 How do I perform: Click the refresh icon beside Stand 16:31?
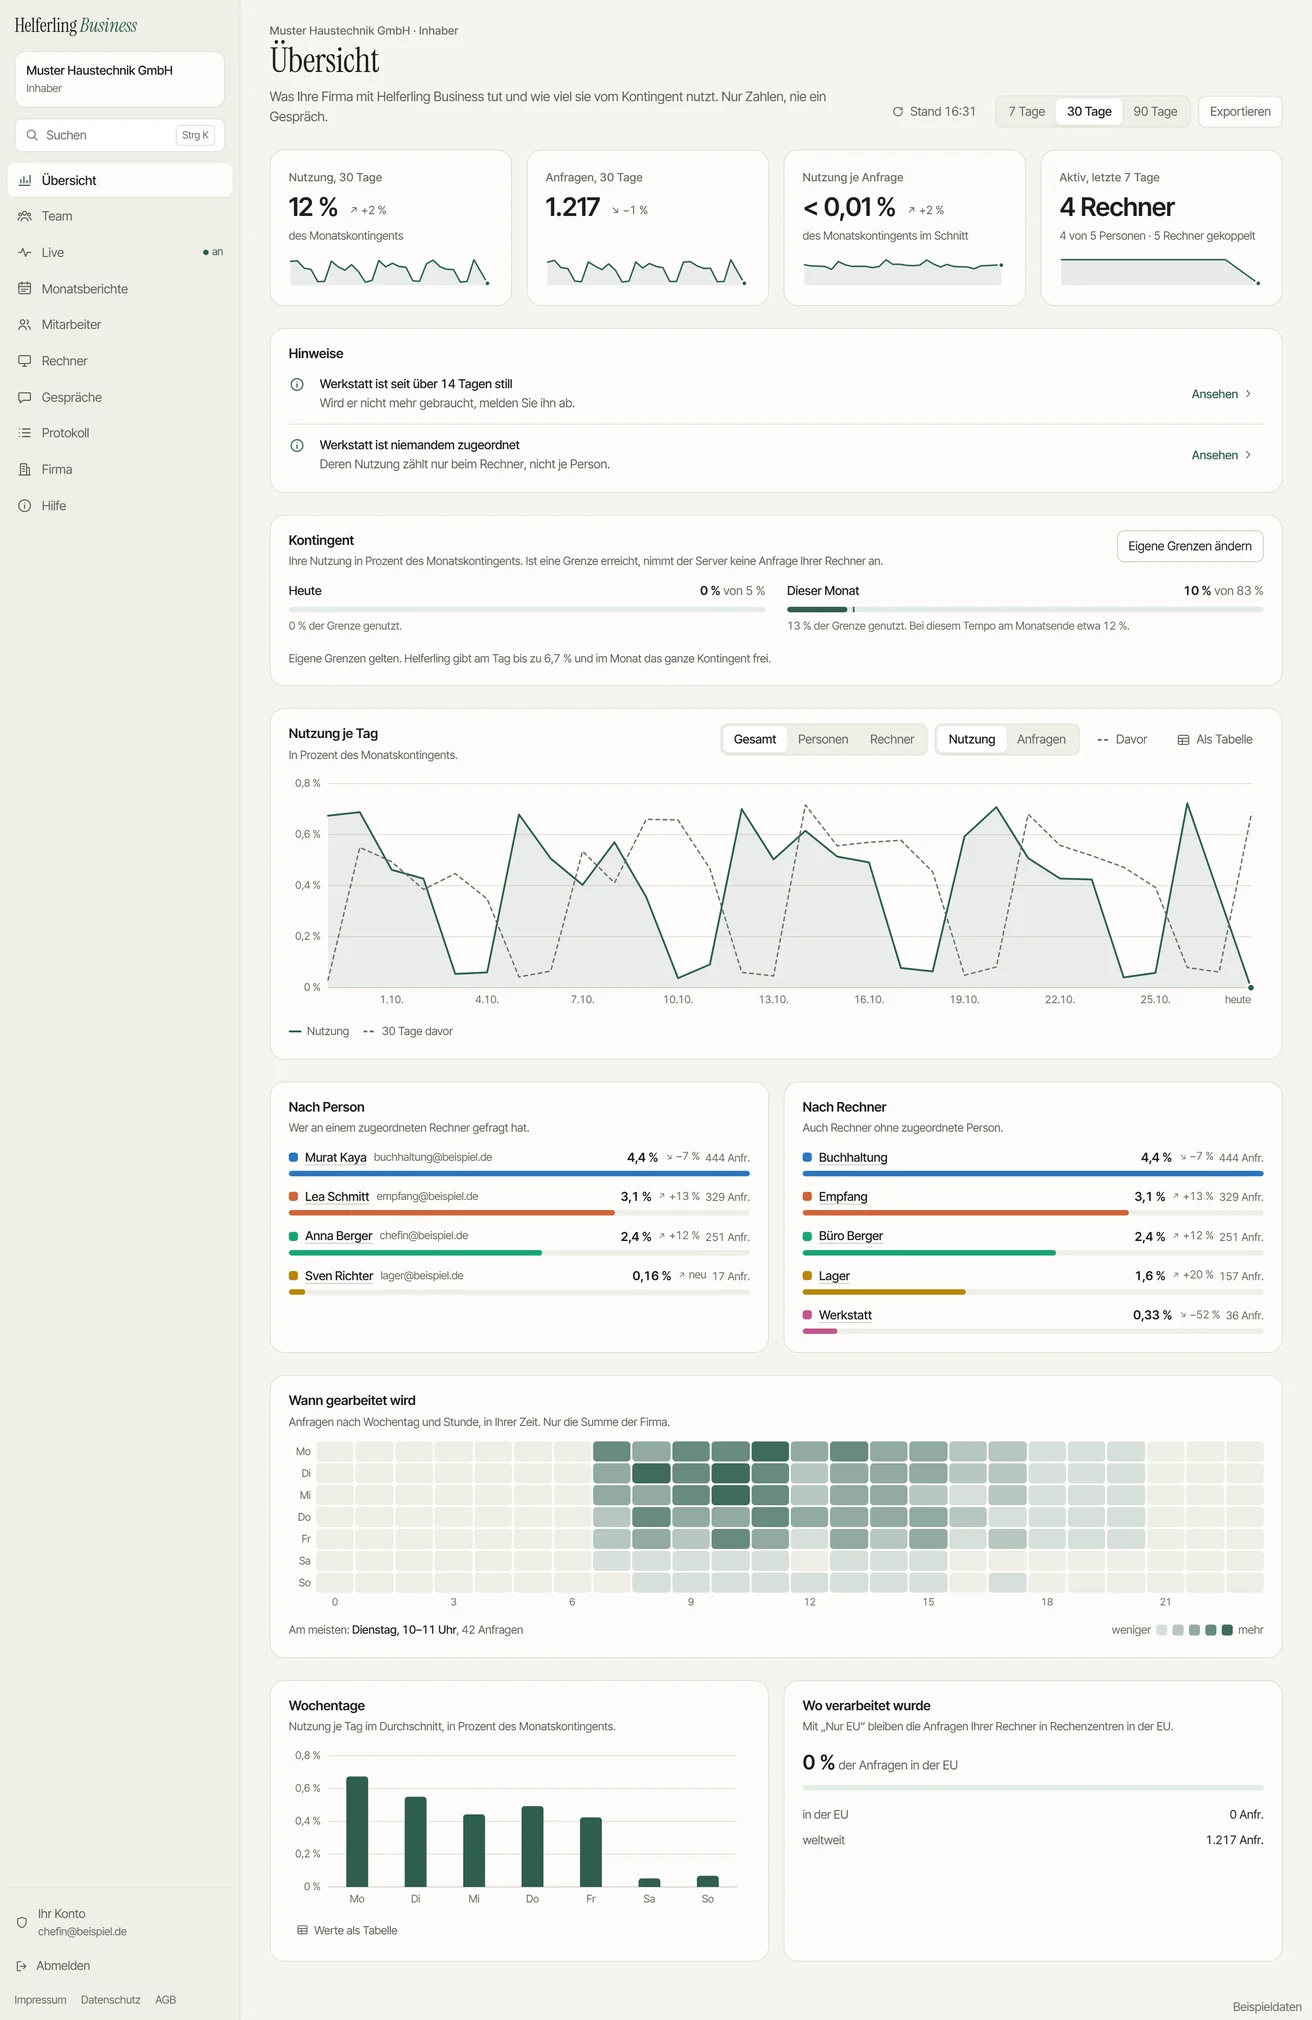898,112
